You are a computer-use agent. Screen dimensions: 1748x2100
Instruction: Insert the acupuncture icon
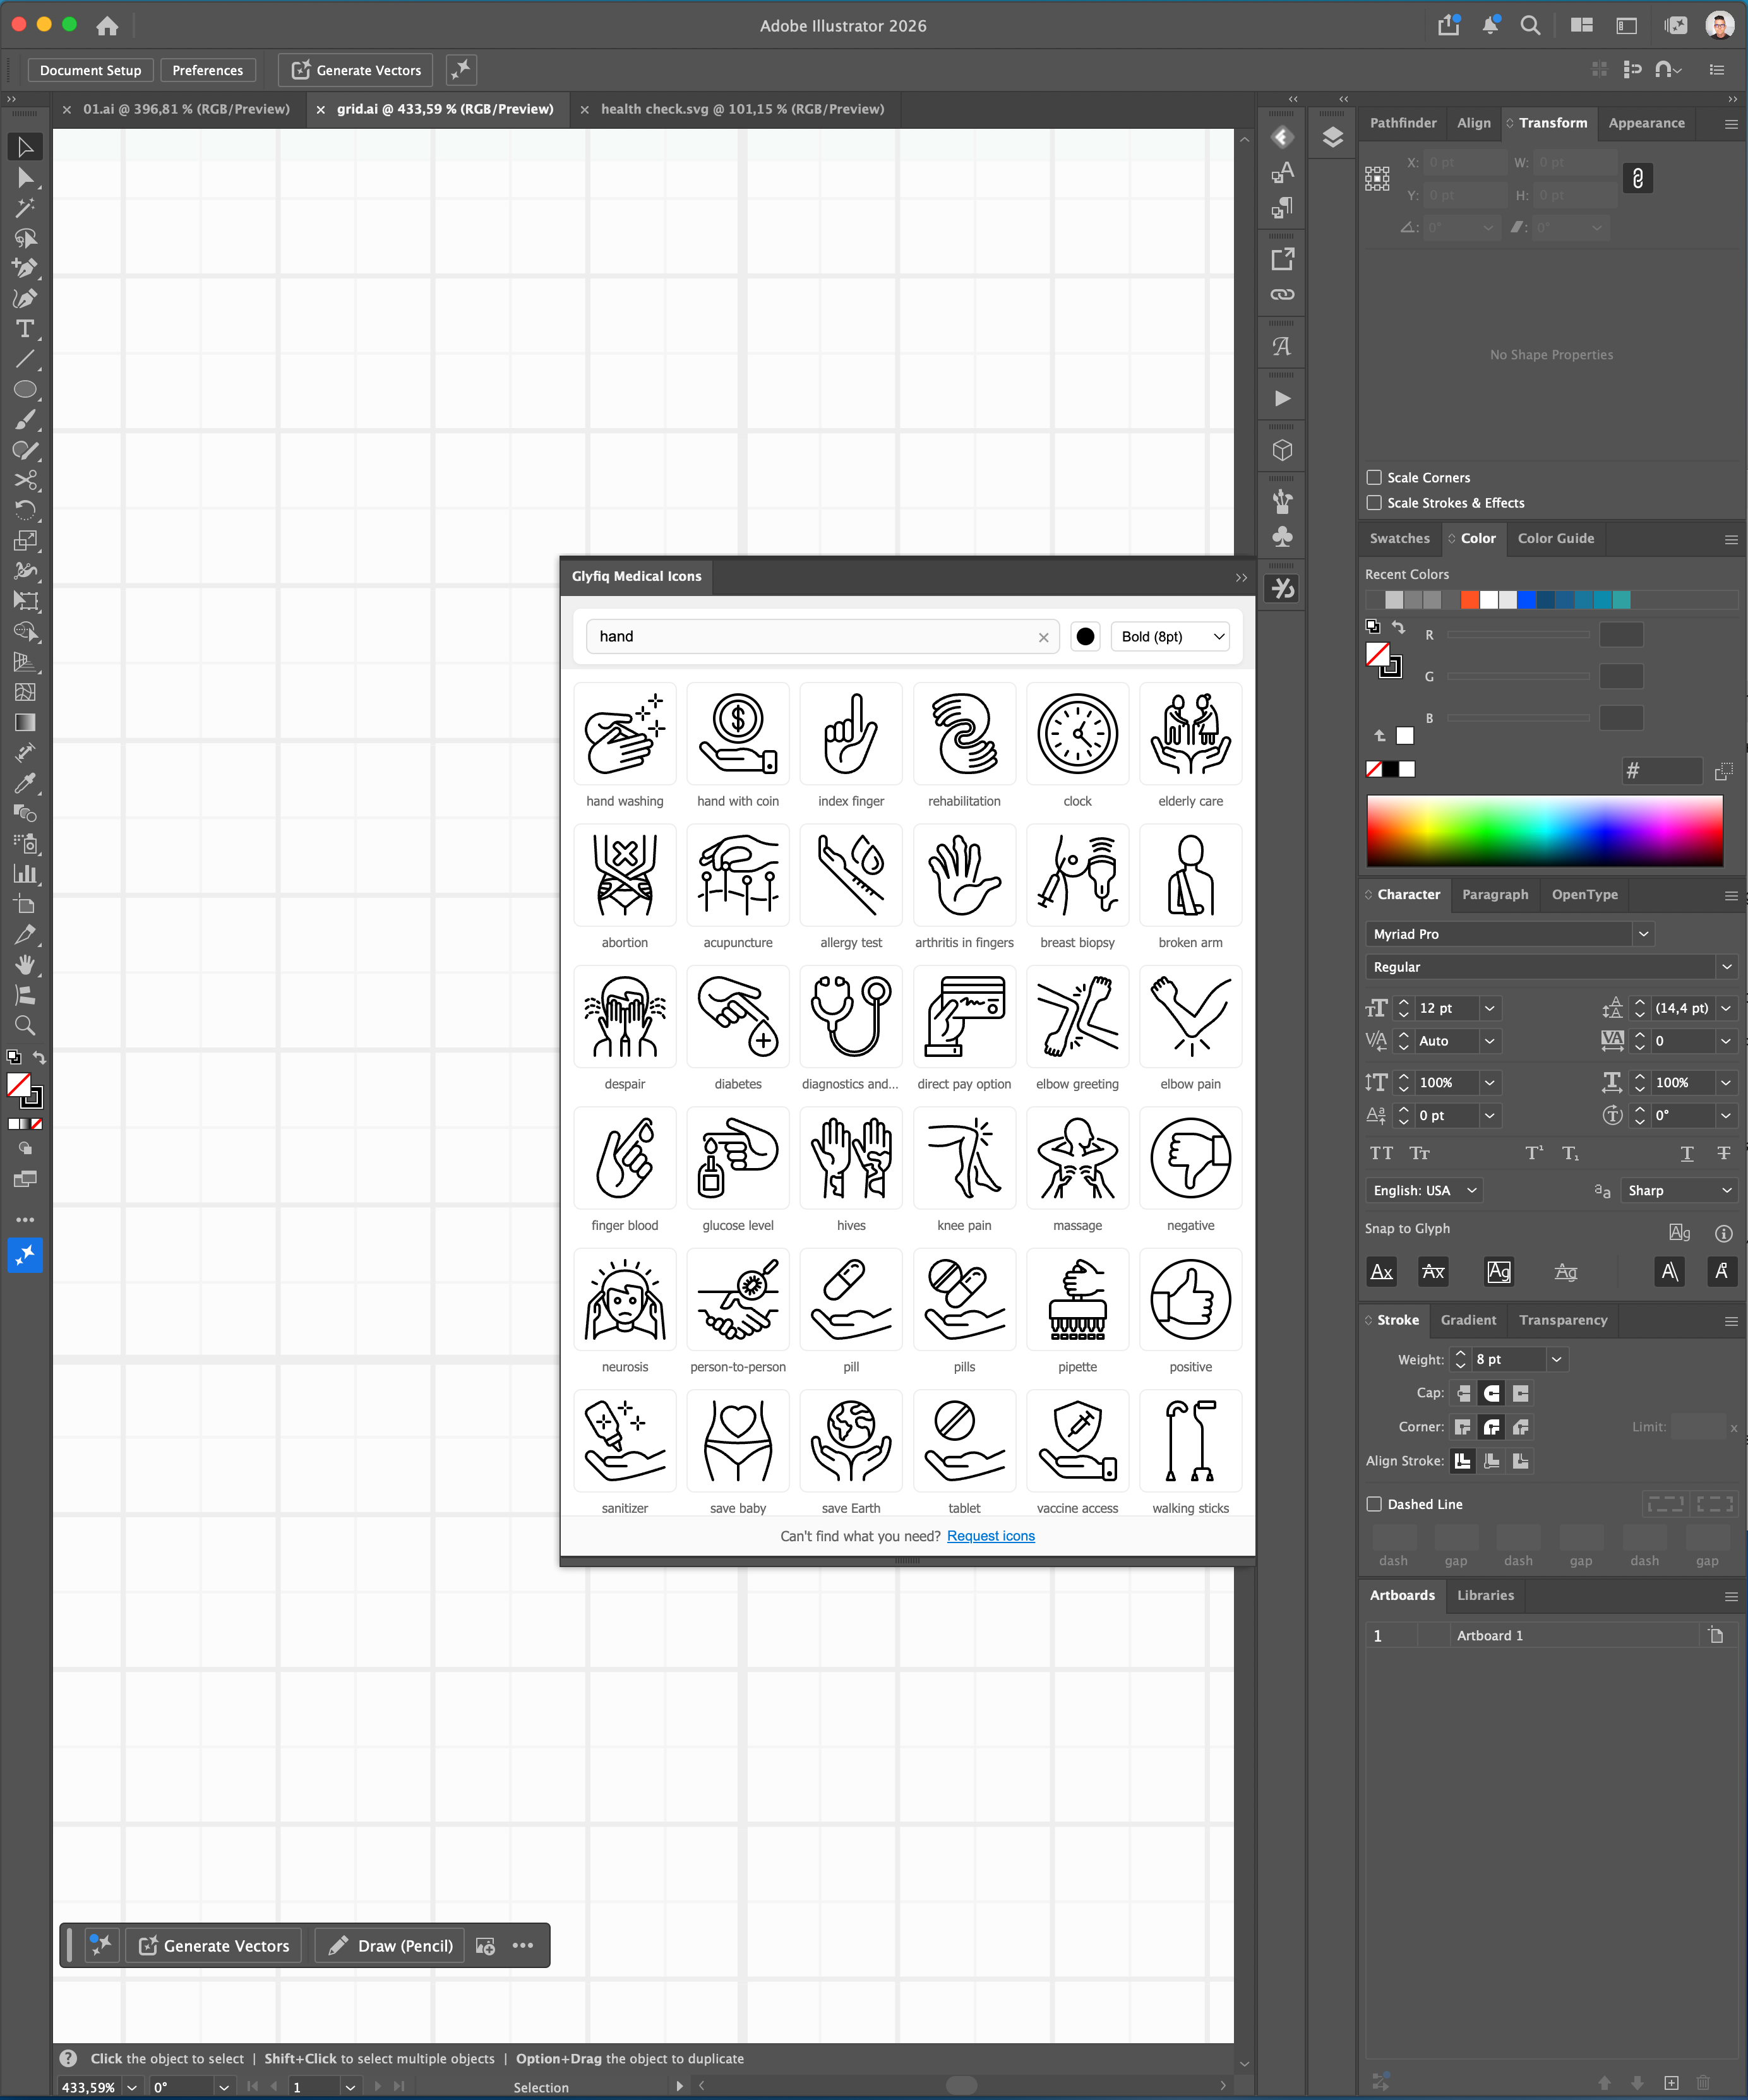point(738,876)
